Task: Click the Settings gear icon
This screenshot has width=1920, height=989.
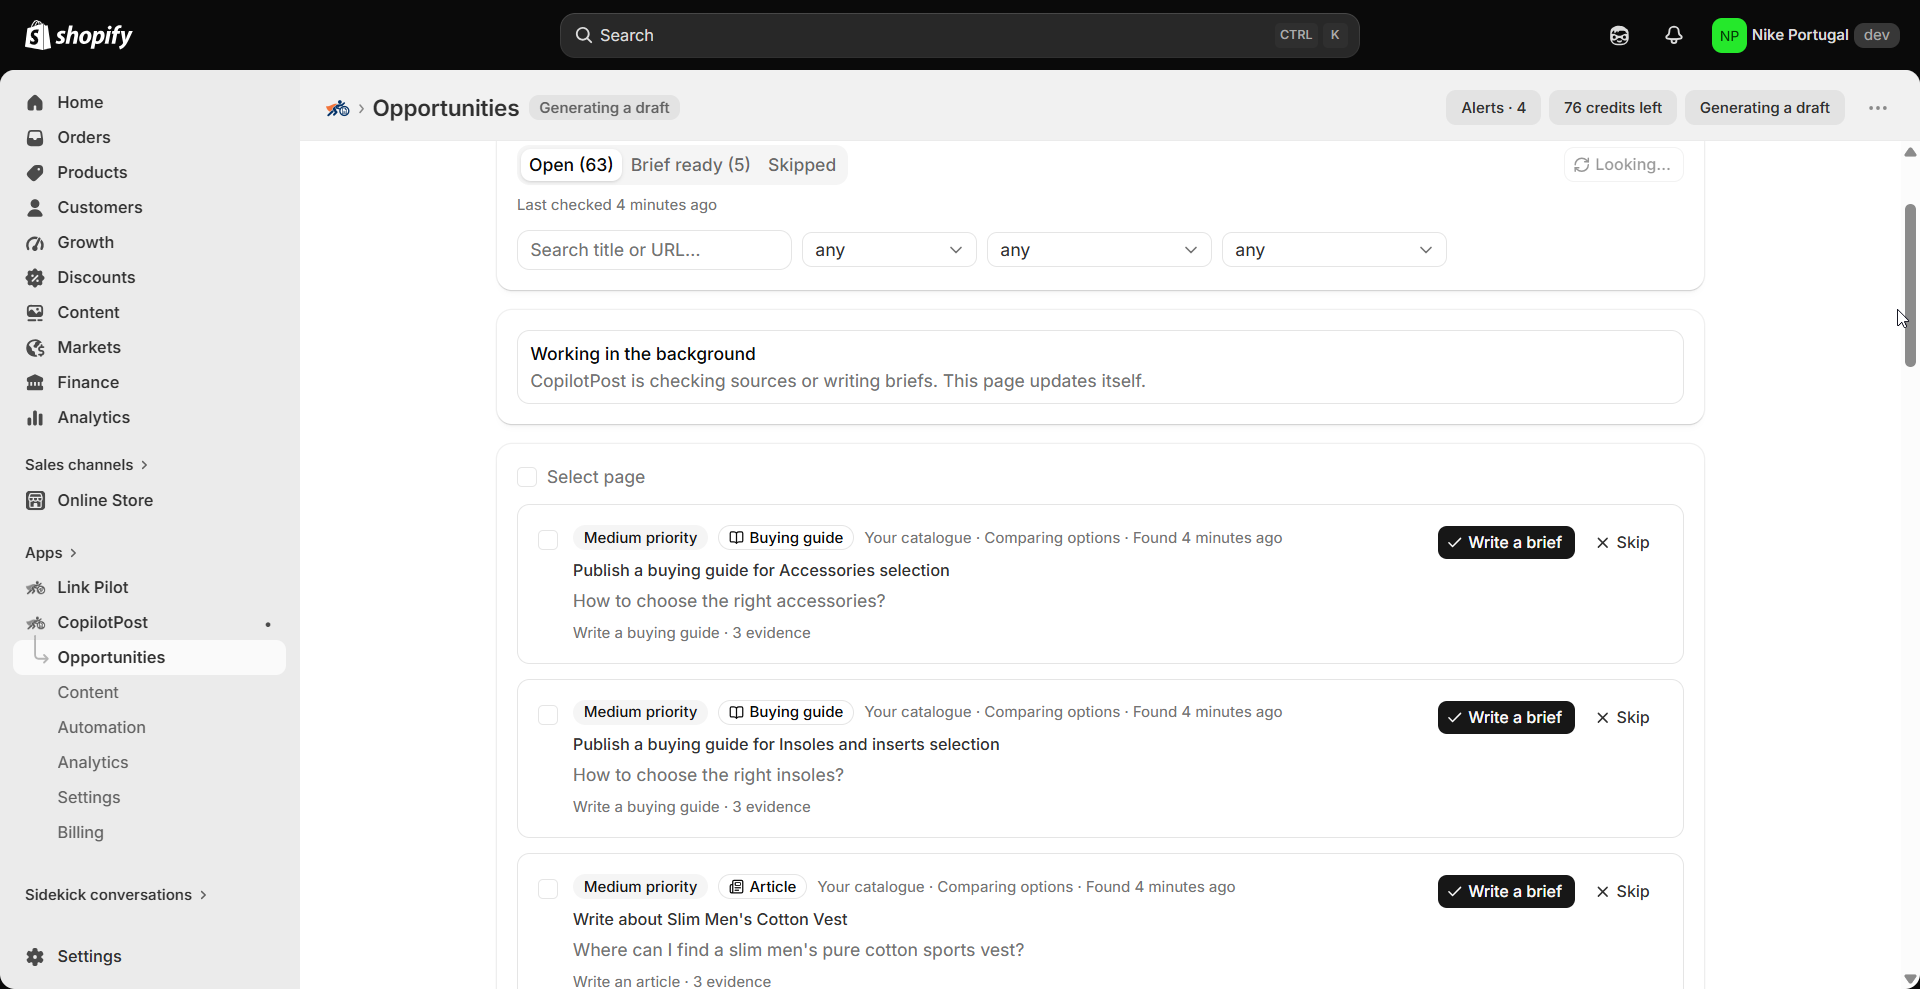Action: click(35, 956)
